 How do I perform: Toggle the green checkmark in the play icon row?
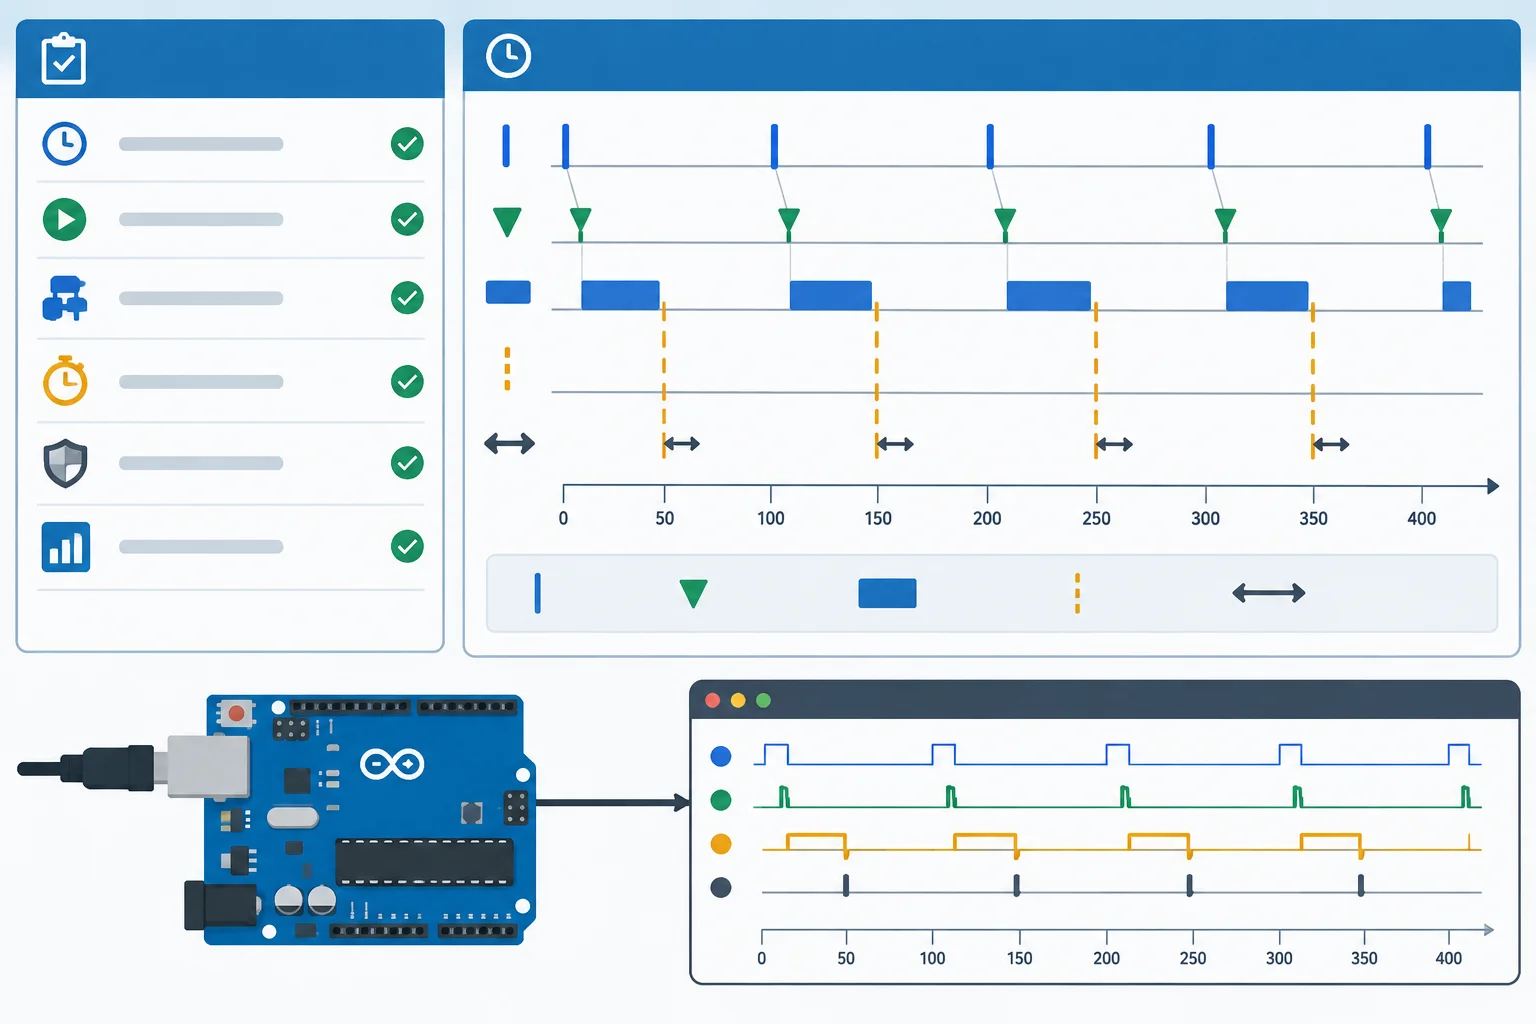point(407,219)
